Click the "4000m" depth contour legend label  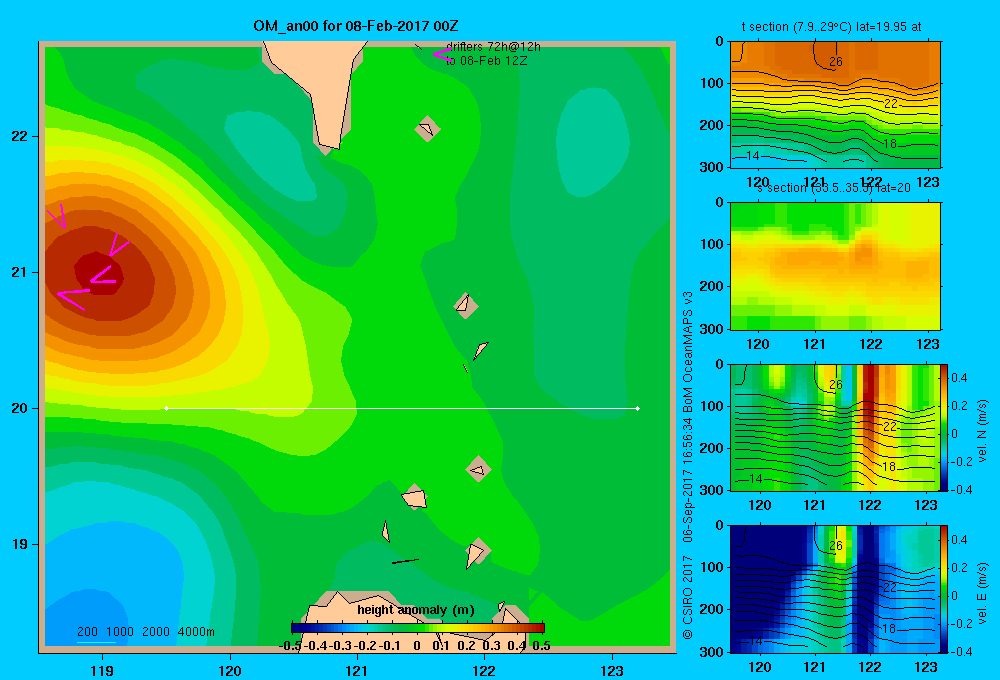point(196,632)
